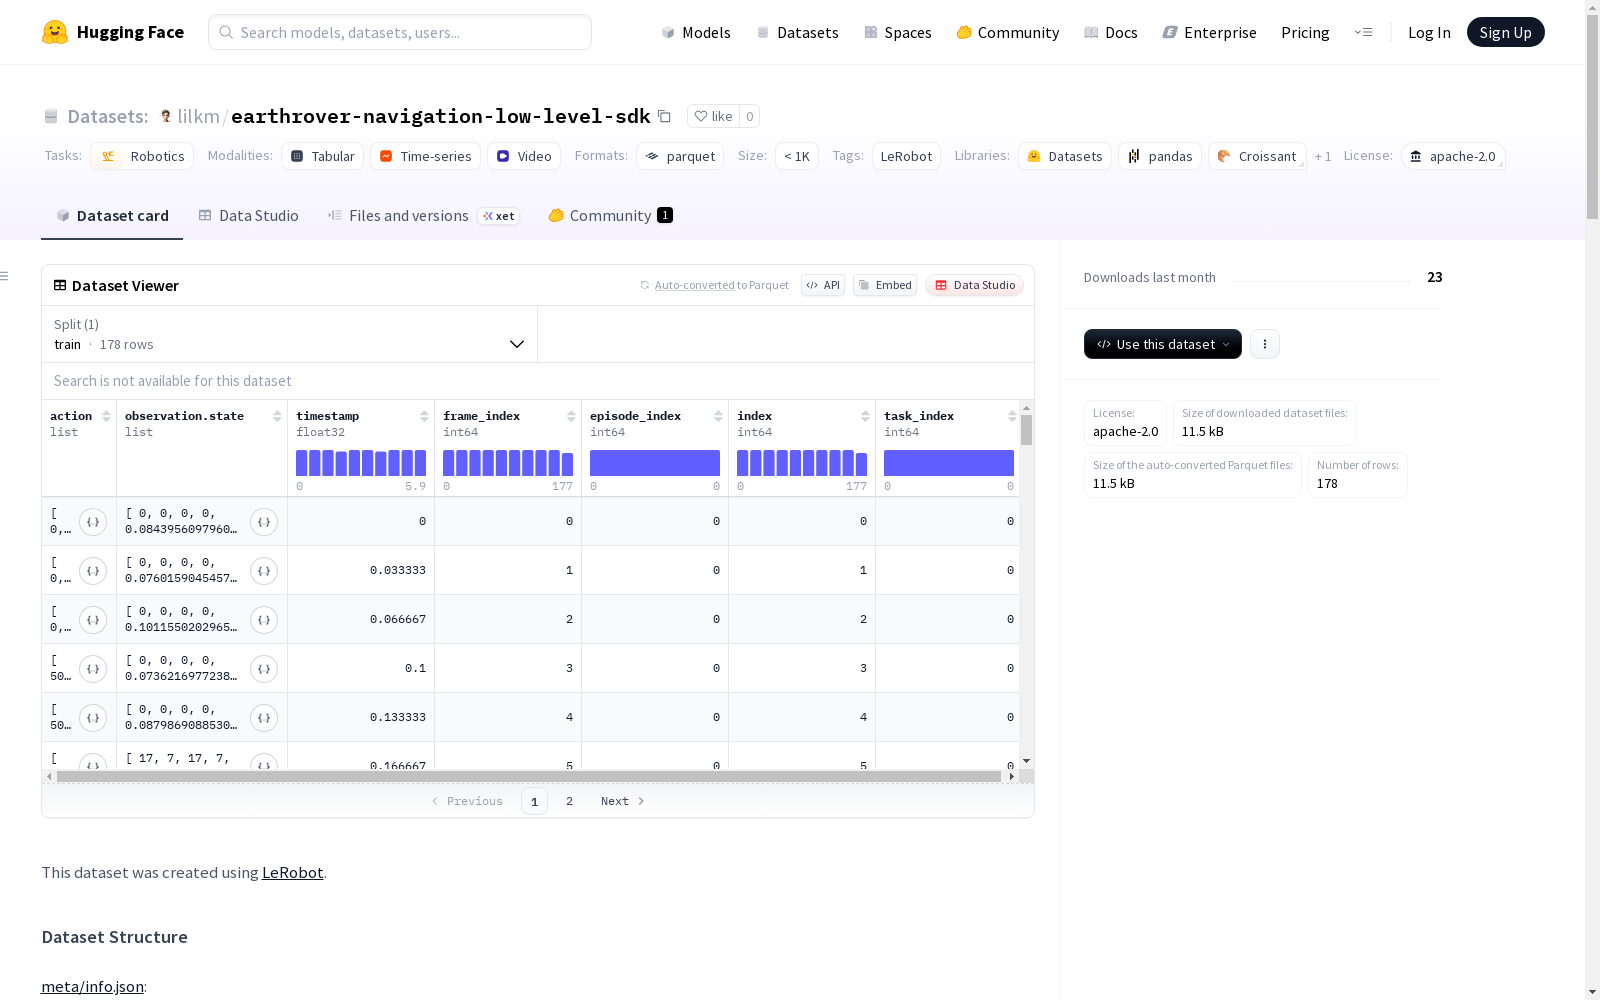The width and height of the screenshot is (1600, 1000).
Task: Click the lilkm user avatar icon
Action: coord(166,116)
